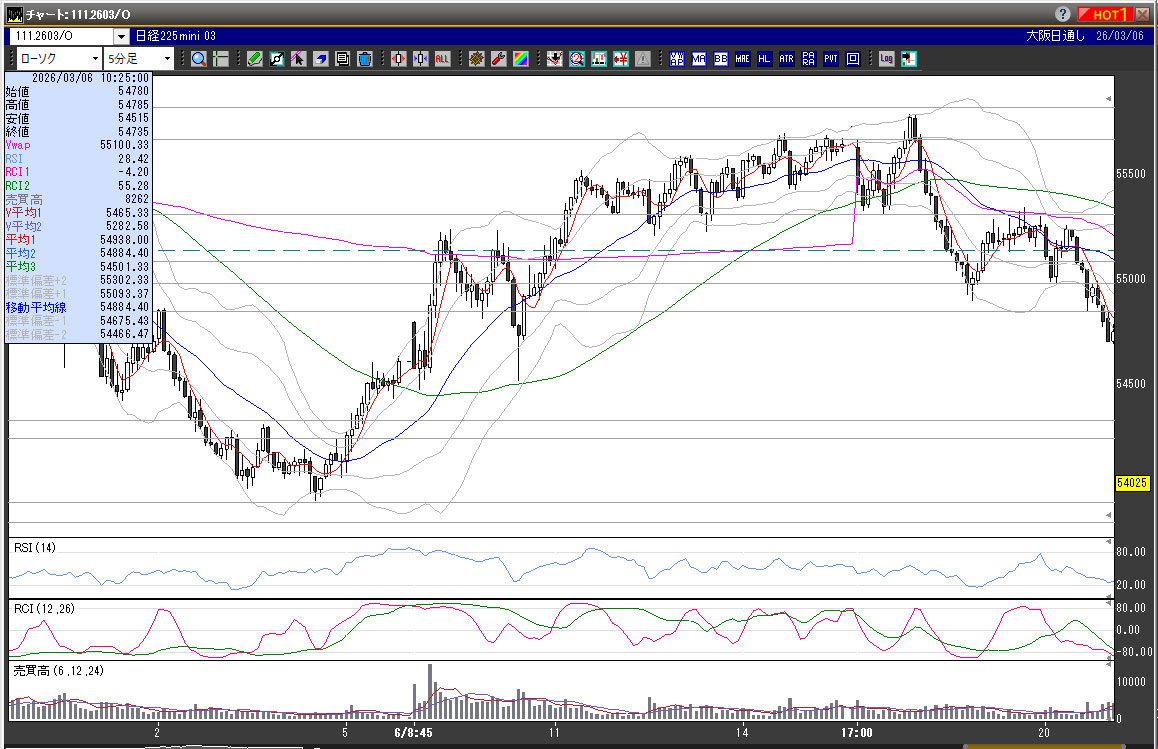This screenshot has width=1158, height=749.
Task: Click the question mark help icon
Action: 1064,14
